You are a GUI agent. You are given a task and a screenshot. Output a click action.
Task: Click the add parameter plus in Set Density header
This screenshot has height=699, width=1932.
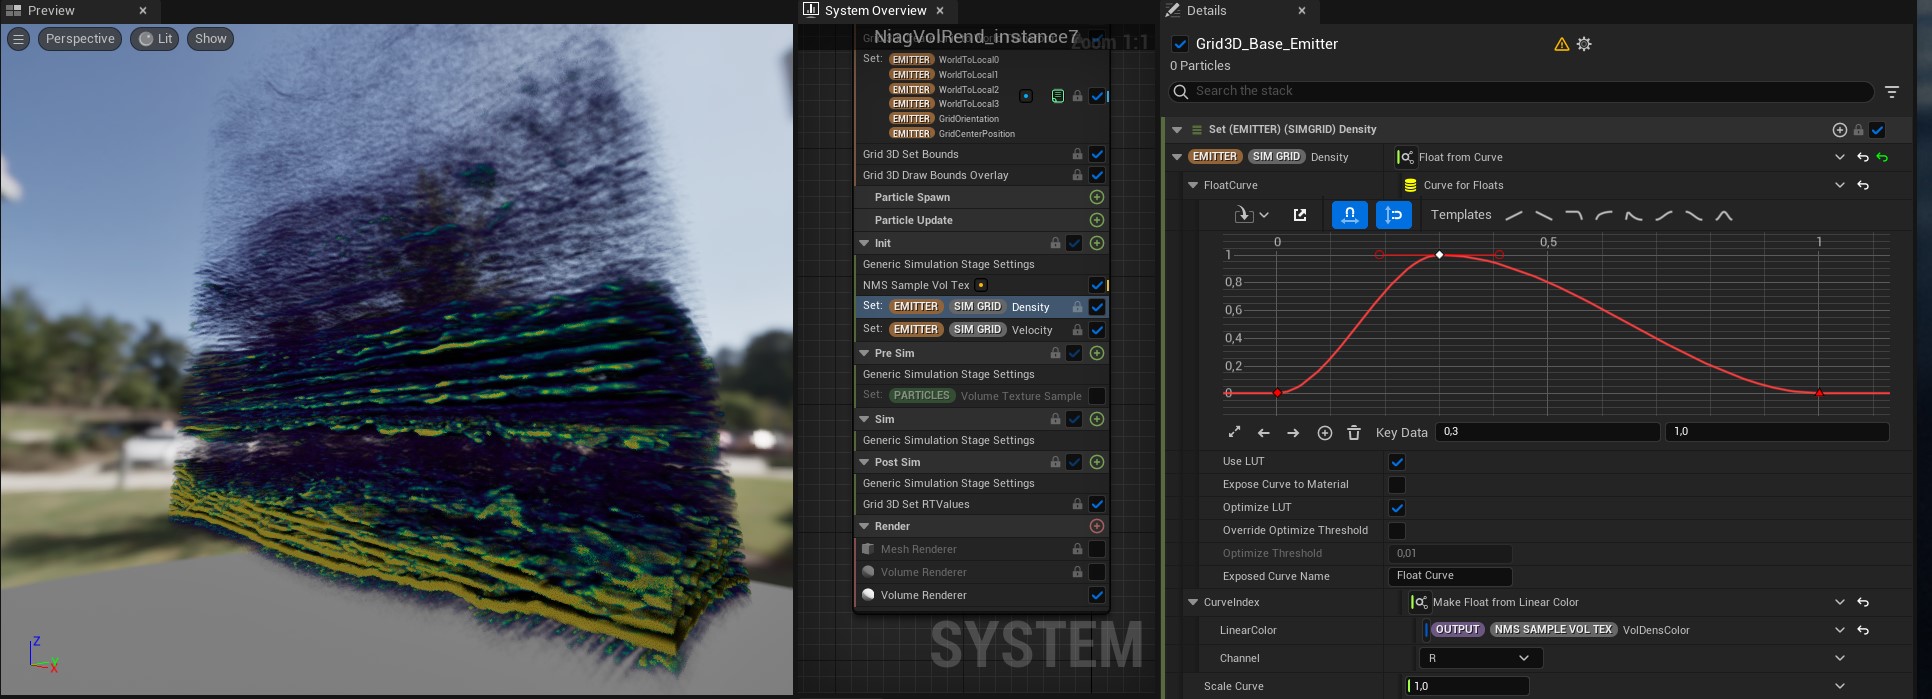point(1839,130)
